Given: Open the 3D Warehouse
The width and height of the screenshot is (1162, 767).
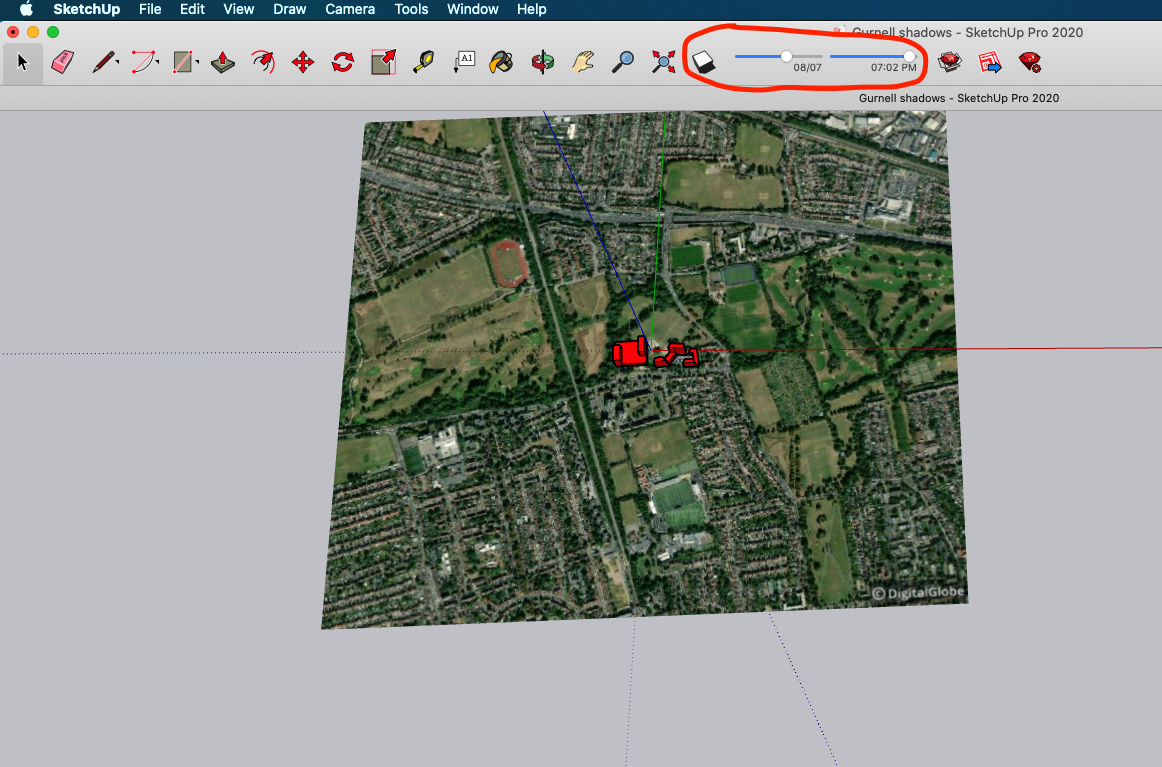Looking at the screenshot, I should tap(949, 62).
